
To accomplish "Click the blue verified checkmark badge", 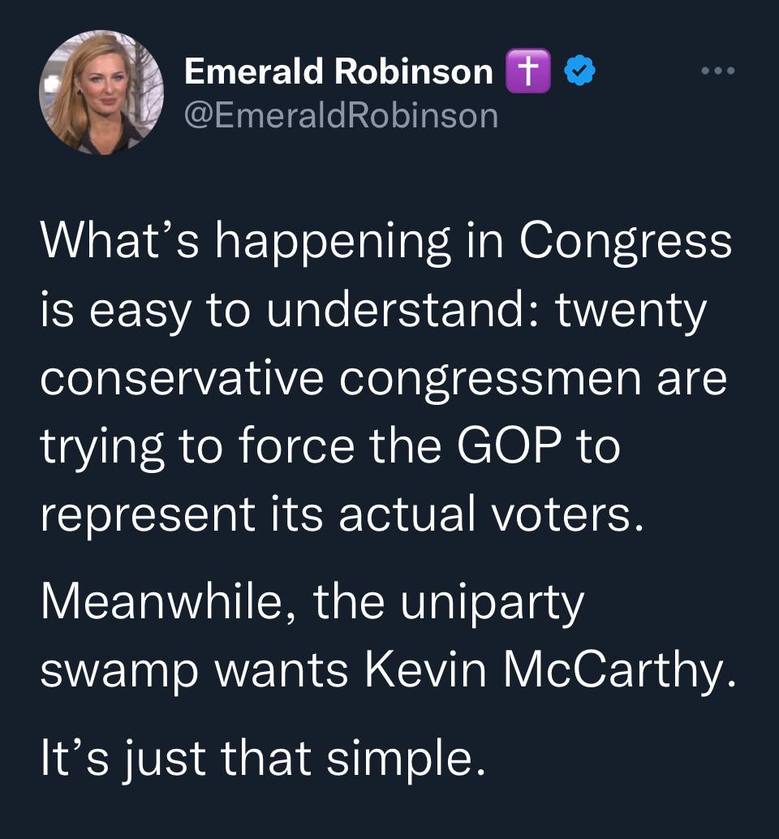I will click(581, 71).
